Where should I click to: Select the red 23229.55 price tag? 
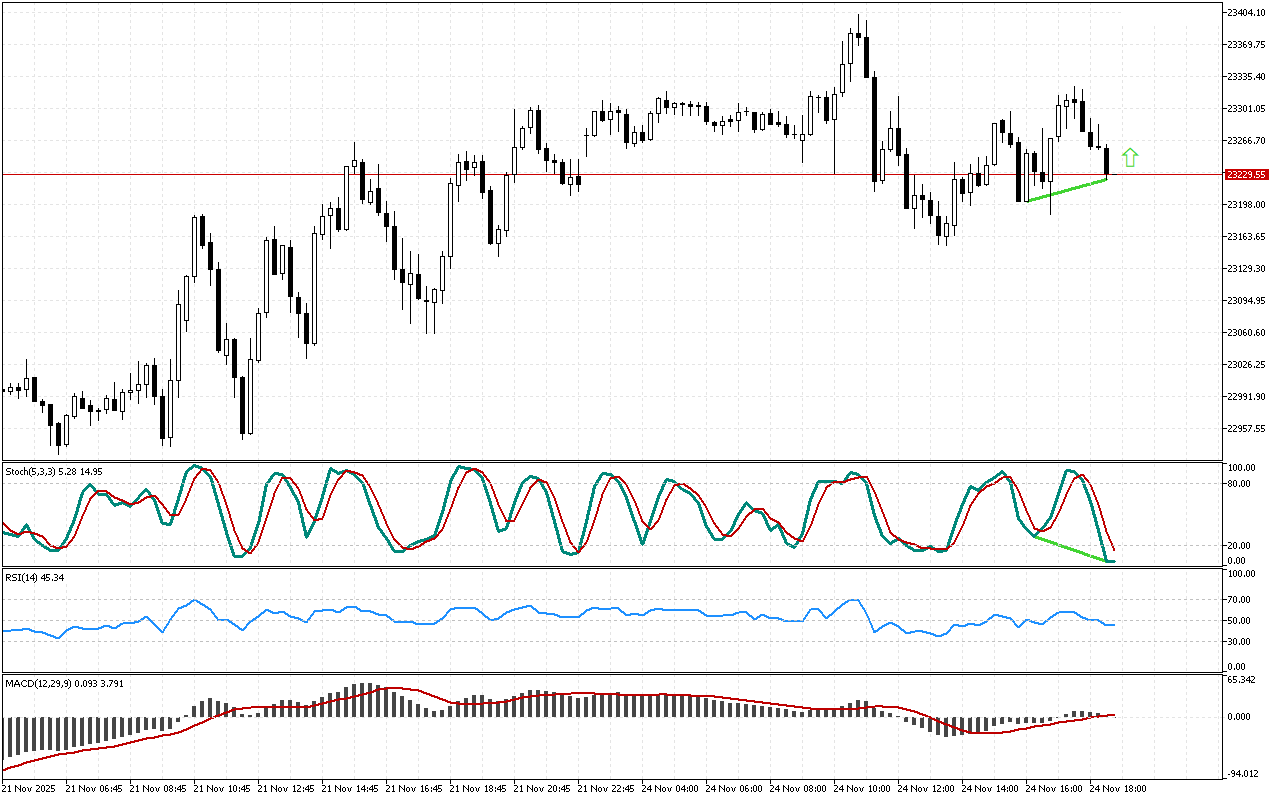click(1246, 174)
